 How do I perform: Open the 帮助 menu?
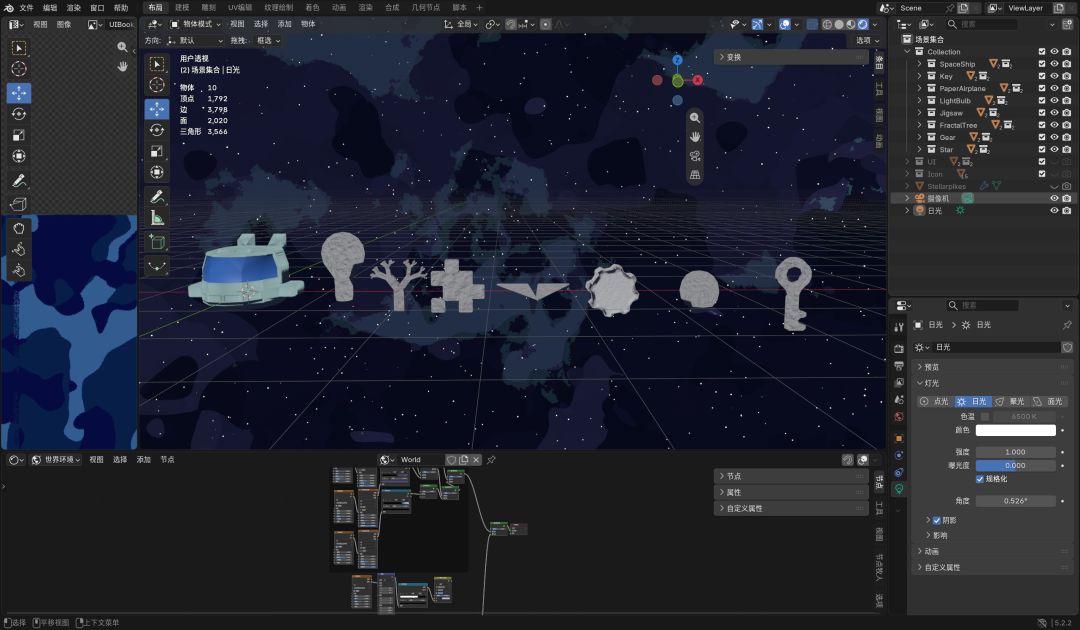(121, 8)
